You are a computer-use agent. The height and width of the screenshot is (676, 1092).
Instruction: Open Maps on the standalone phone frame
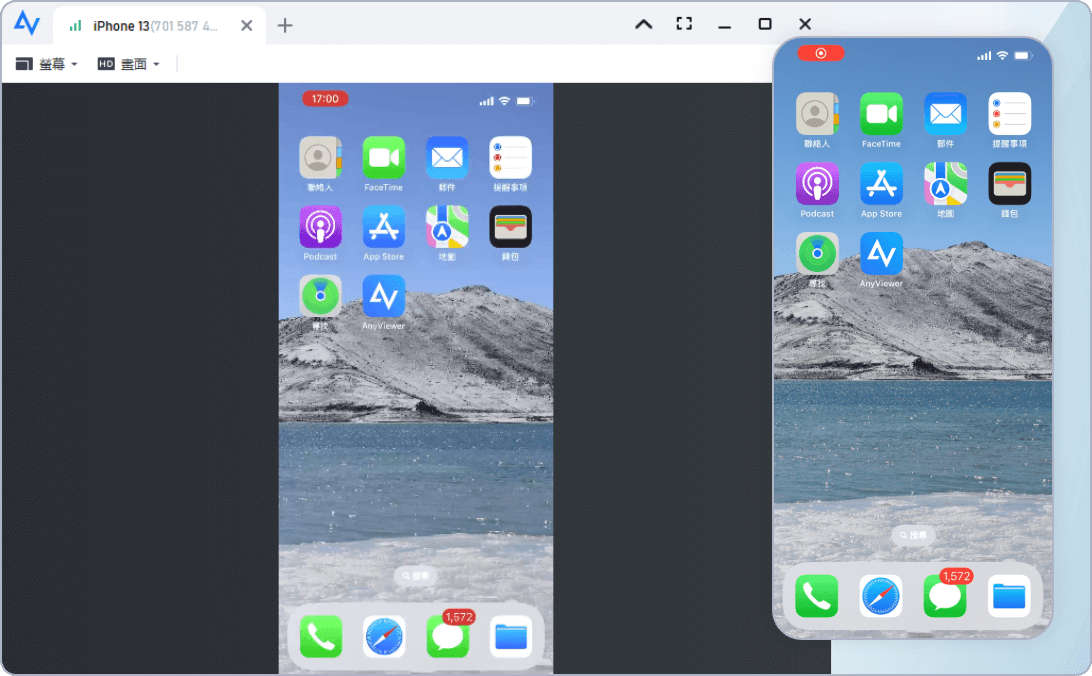tap(946, 184)
